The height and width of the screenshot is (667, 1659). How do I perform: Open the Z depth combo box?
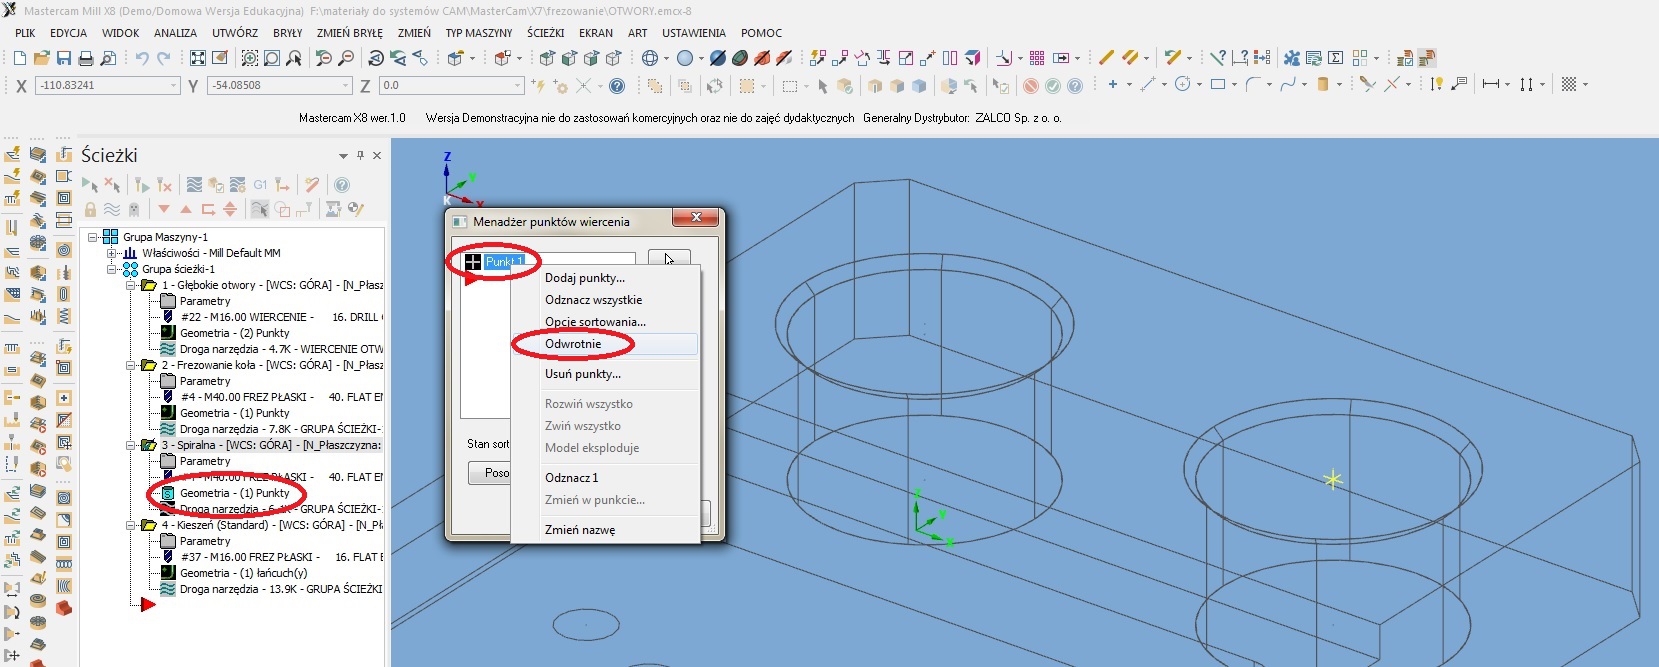tap(451, 86)
